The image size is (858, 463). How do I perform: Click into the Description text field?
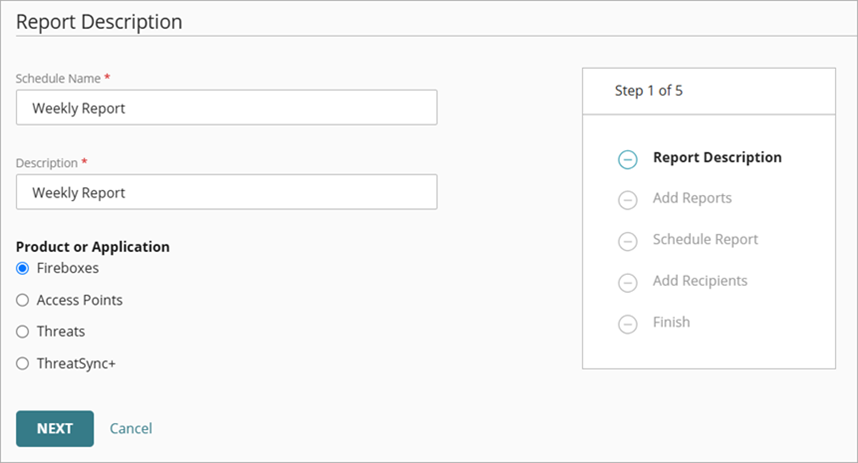227,192
